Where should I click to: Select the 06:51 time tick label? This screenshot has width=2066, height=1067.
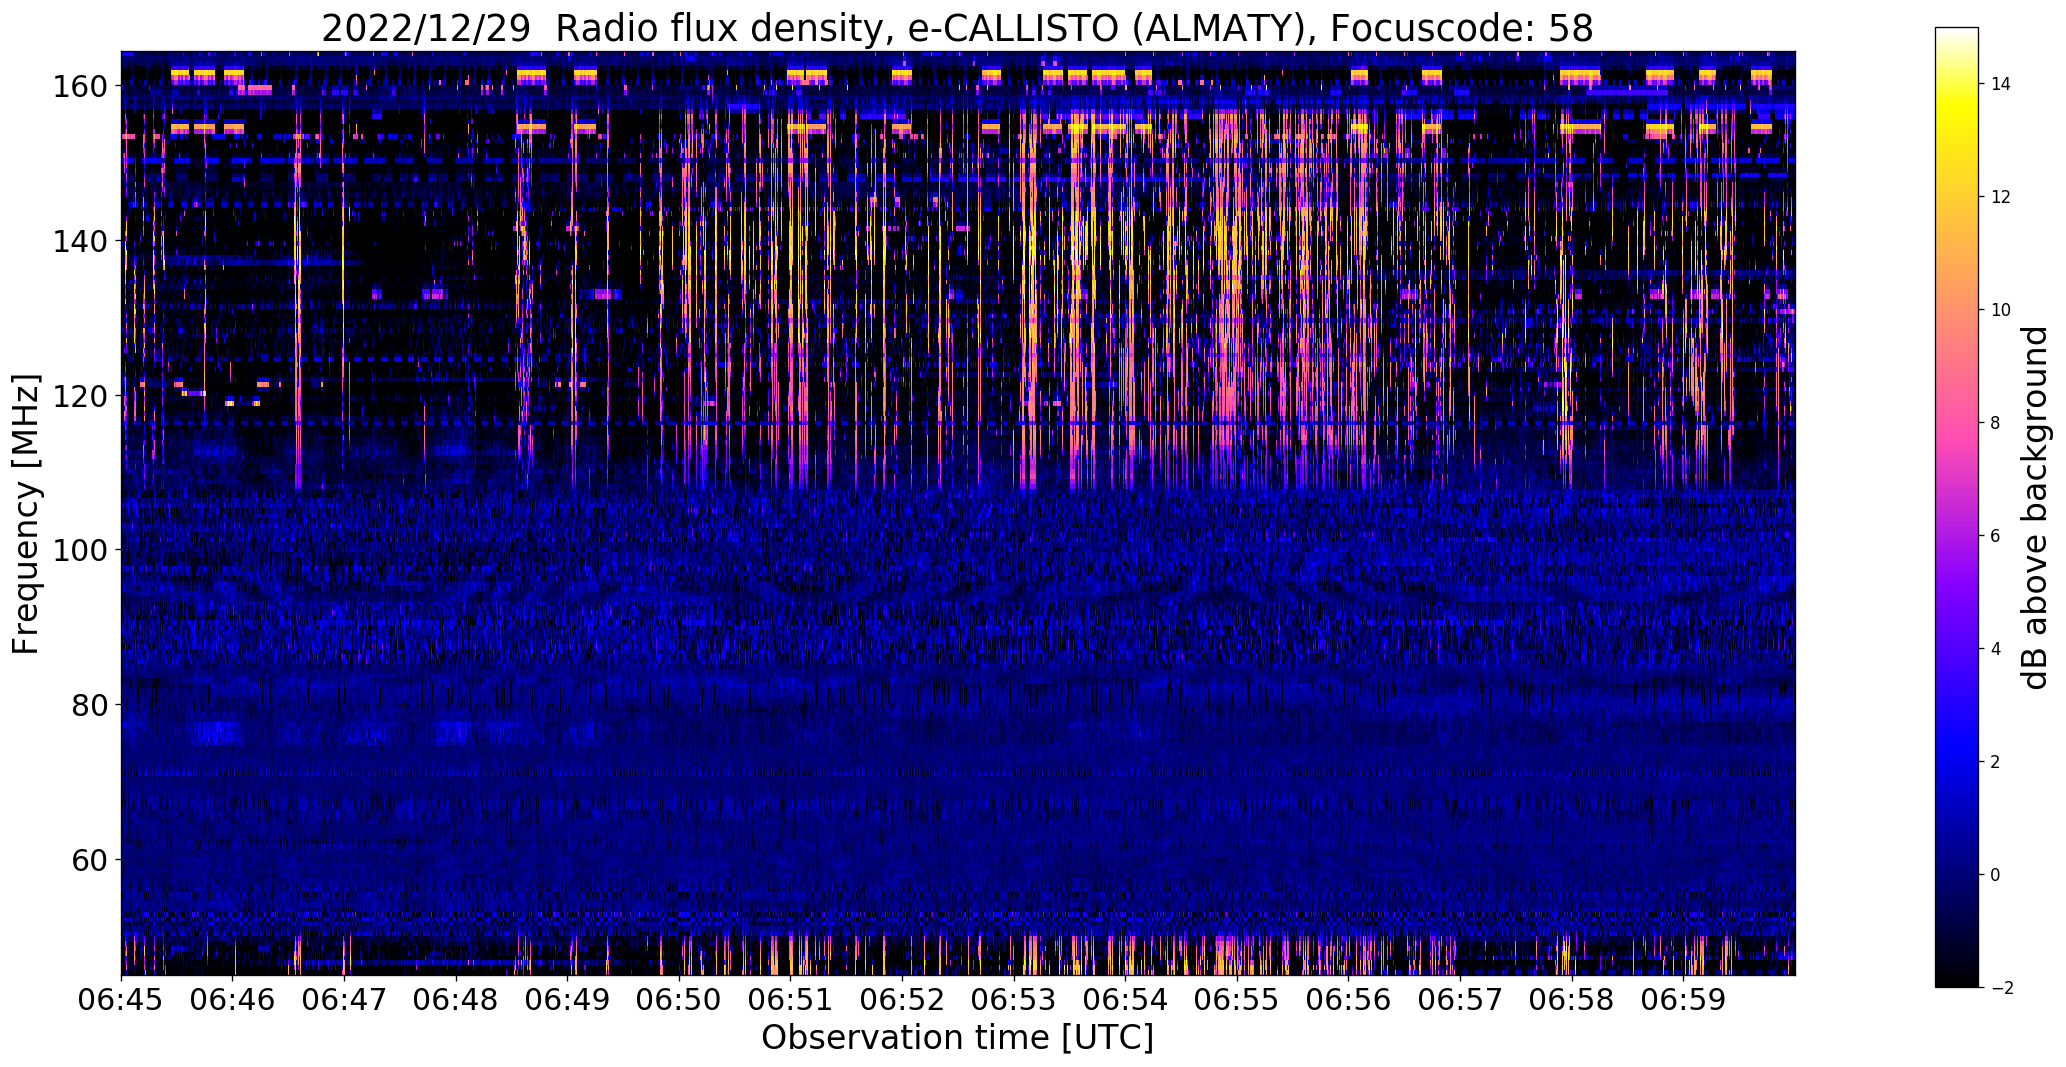coord(791,999)
